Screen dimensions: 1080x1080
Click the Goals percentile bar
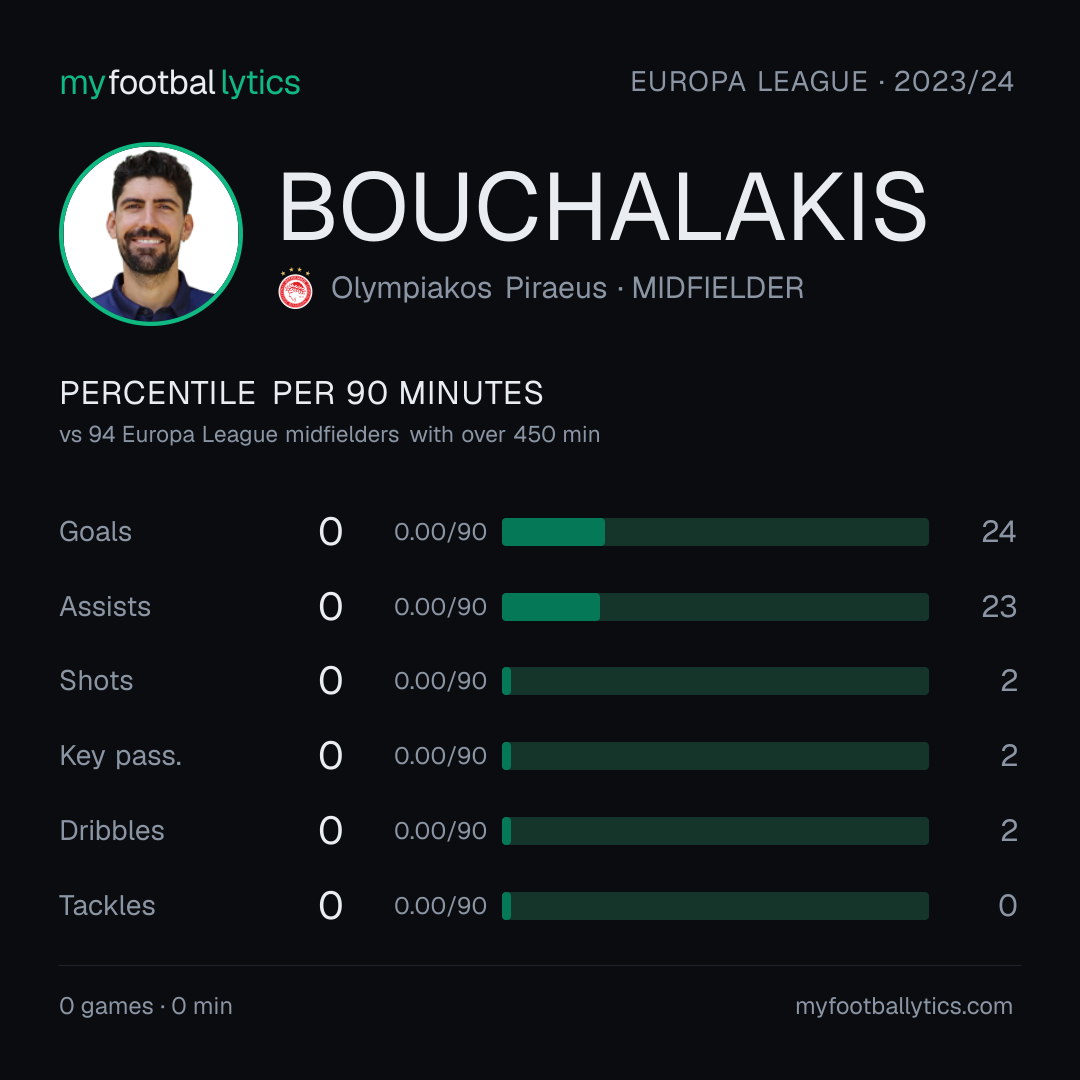click(x=715, y=532)
